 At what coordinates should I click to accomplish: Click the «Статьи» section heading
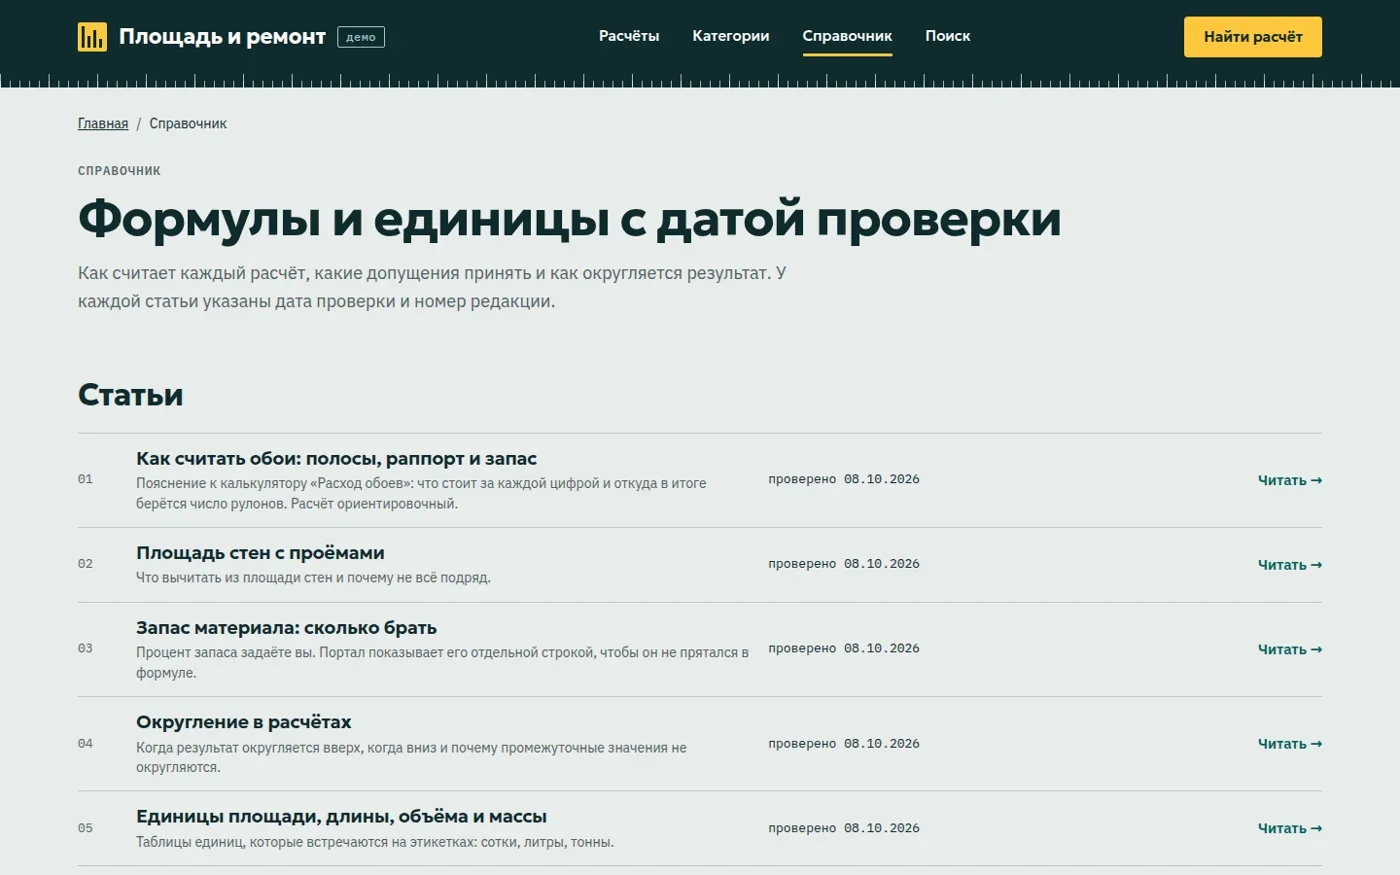[130, 395]
